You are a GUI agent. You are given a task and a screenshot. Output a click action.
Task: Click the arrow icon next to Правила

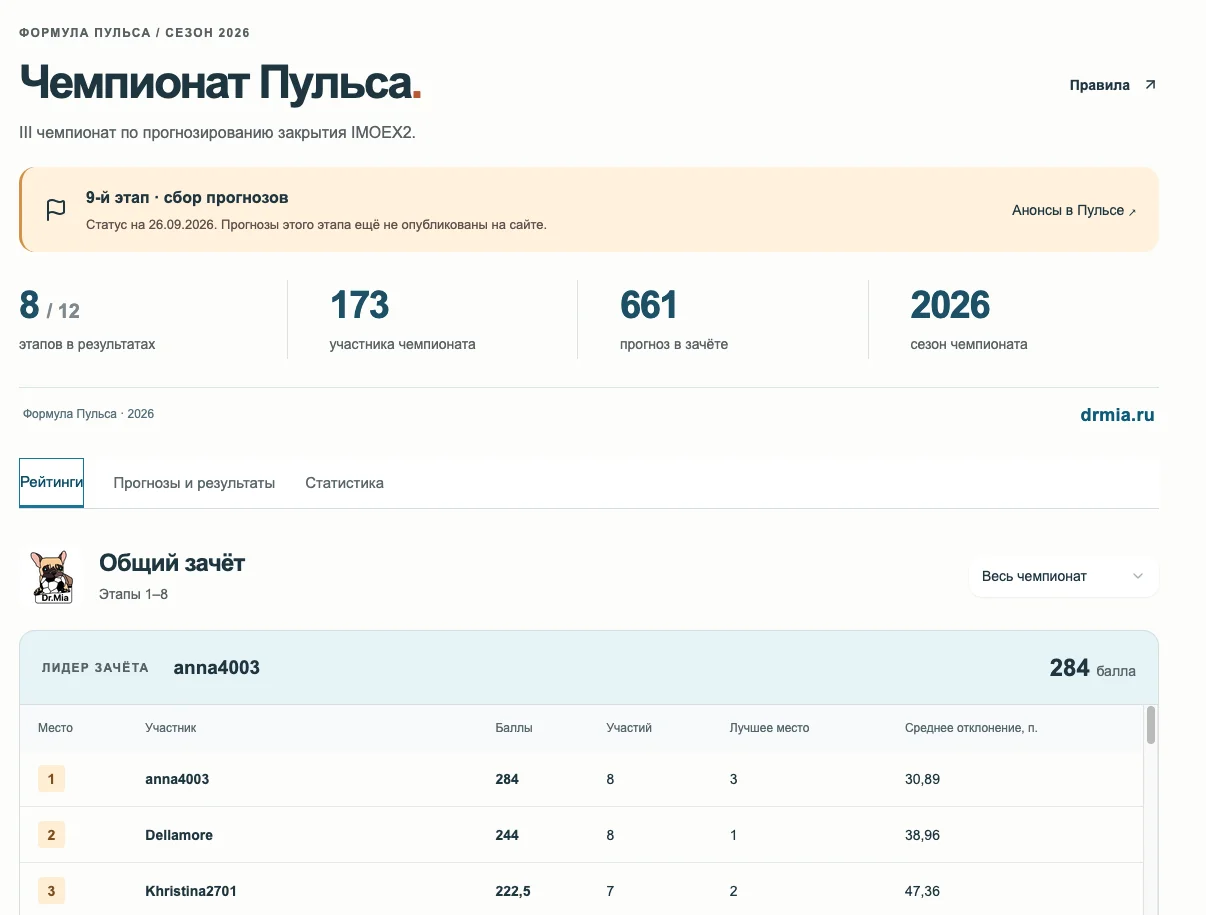1150,85
